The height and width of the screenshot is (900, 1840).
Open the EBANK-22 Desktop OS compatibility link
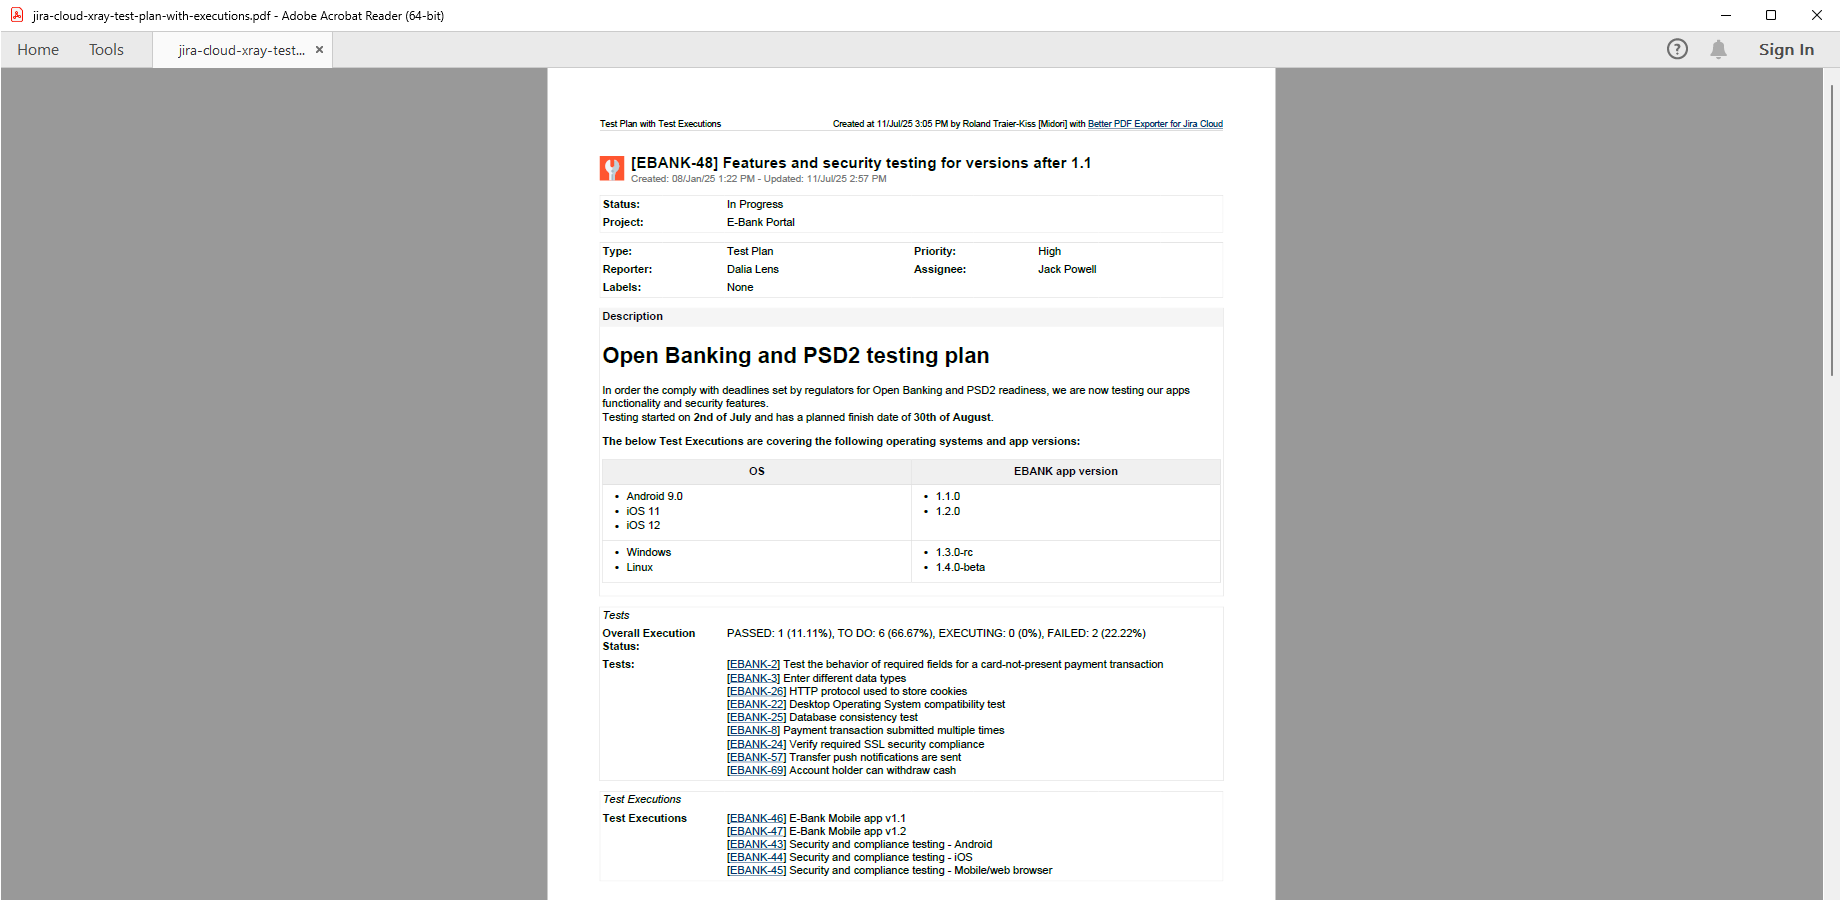click(756, 704)
